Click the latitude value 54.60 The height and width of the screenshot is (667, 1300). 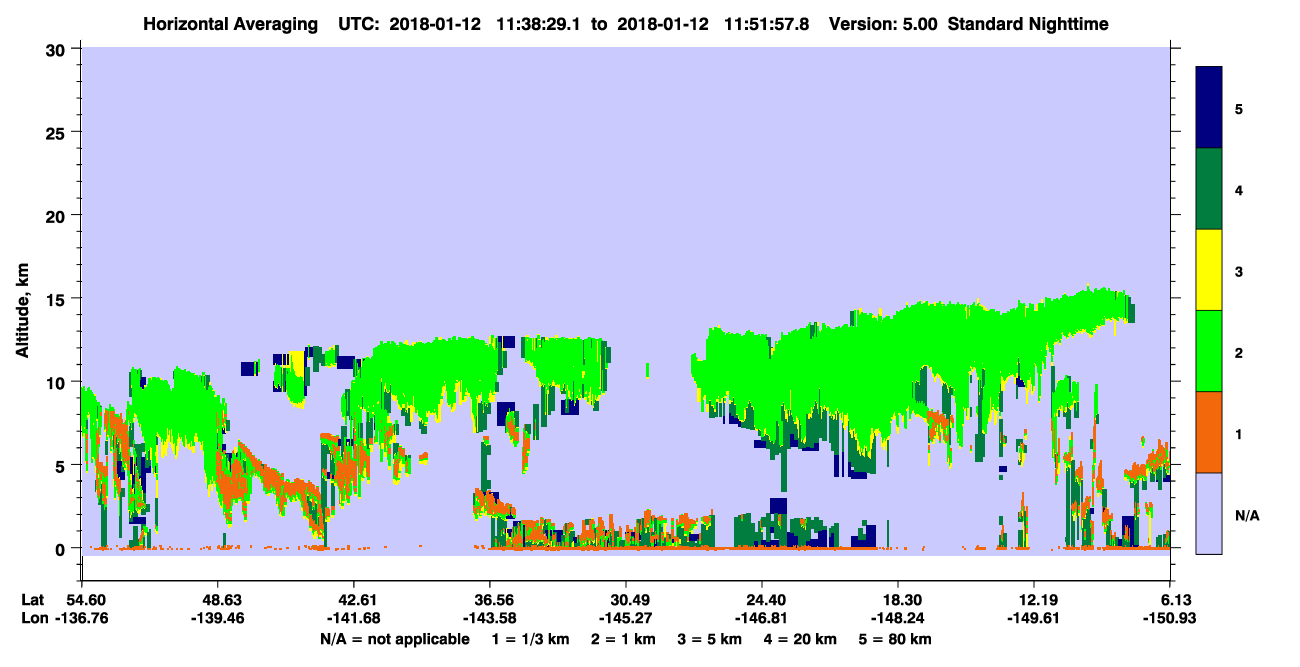click(x=85, y=600)
